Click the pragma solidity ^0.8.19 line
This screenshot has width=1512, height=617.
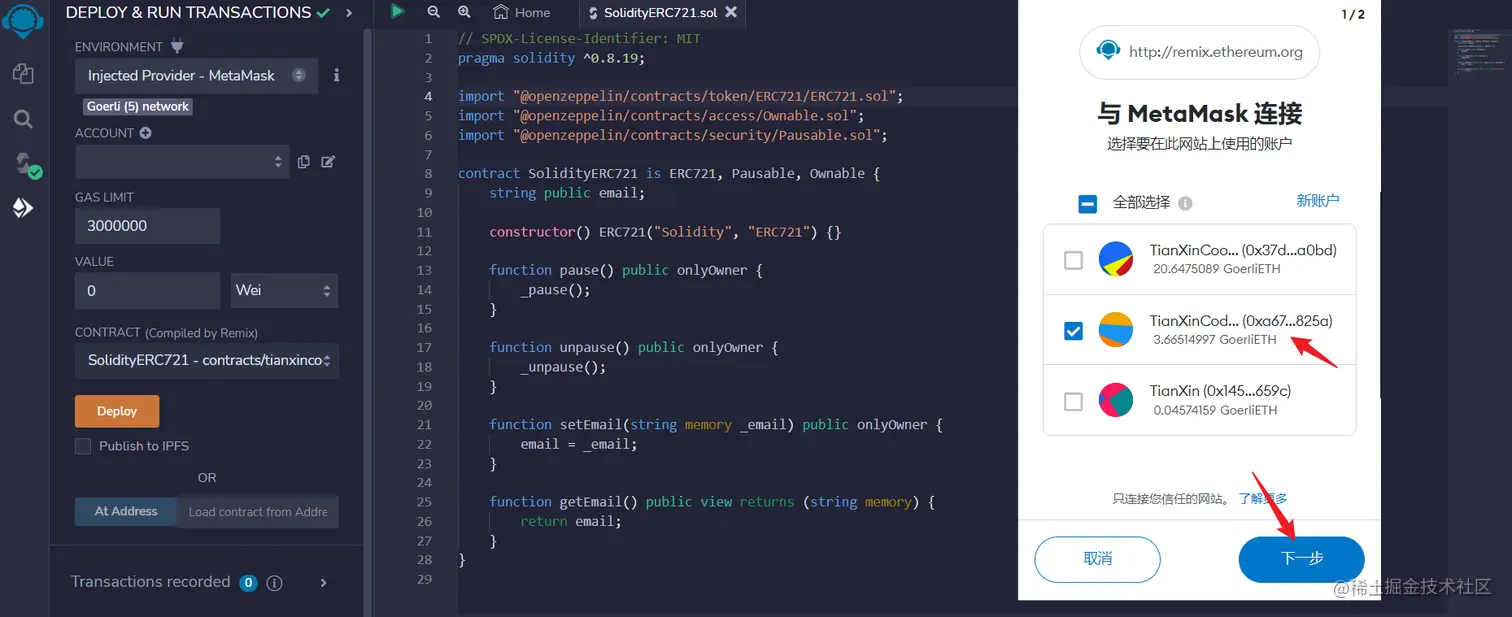coord(552,58)
